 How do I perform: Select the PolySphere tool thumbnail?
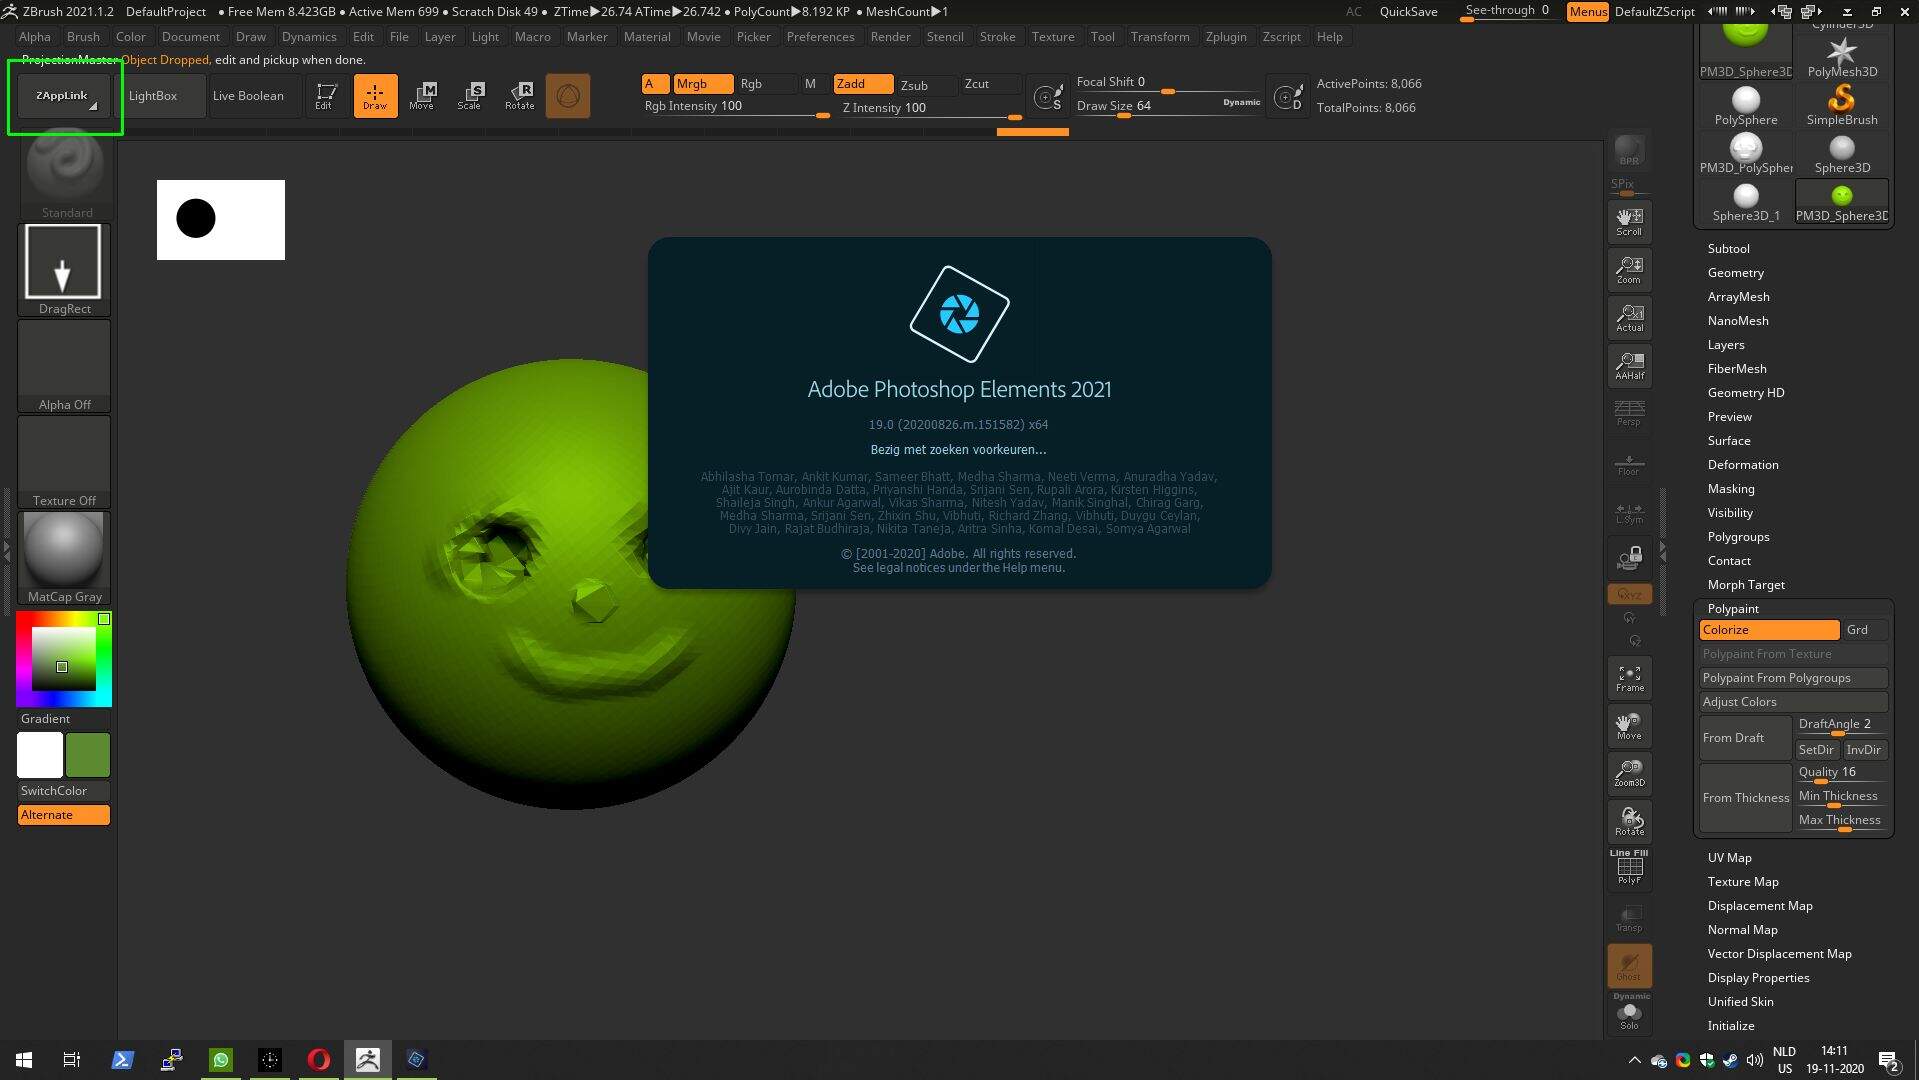click(x=1745, y=106)
